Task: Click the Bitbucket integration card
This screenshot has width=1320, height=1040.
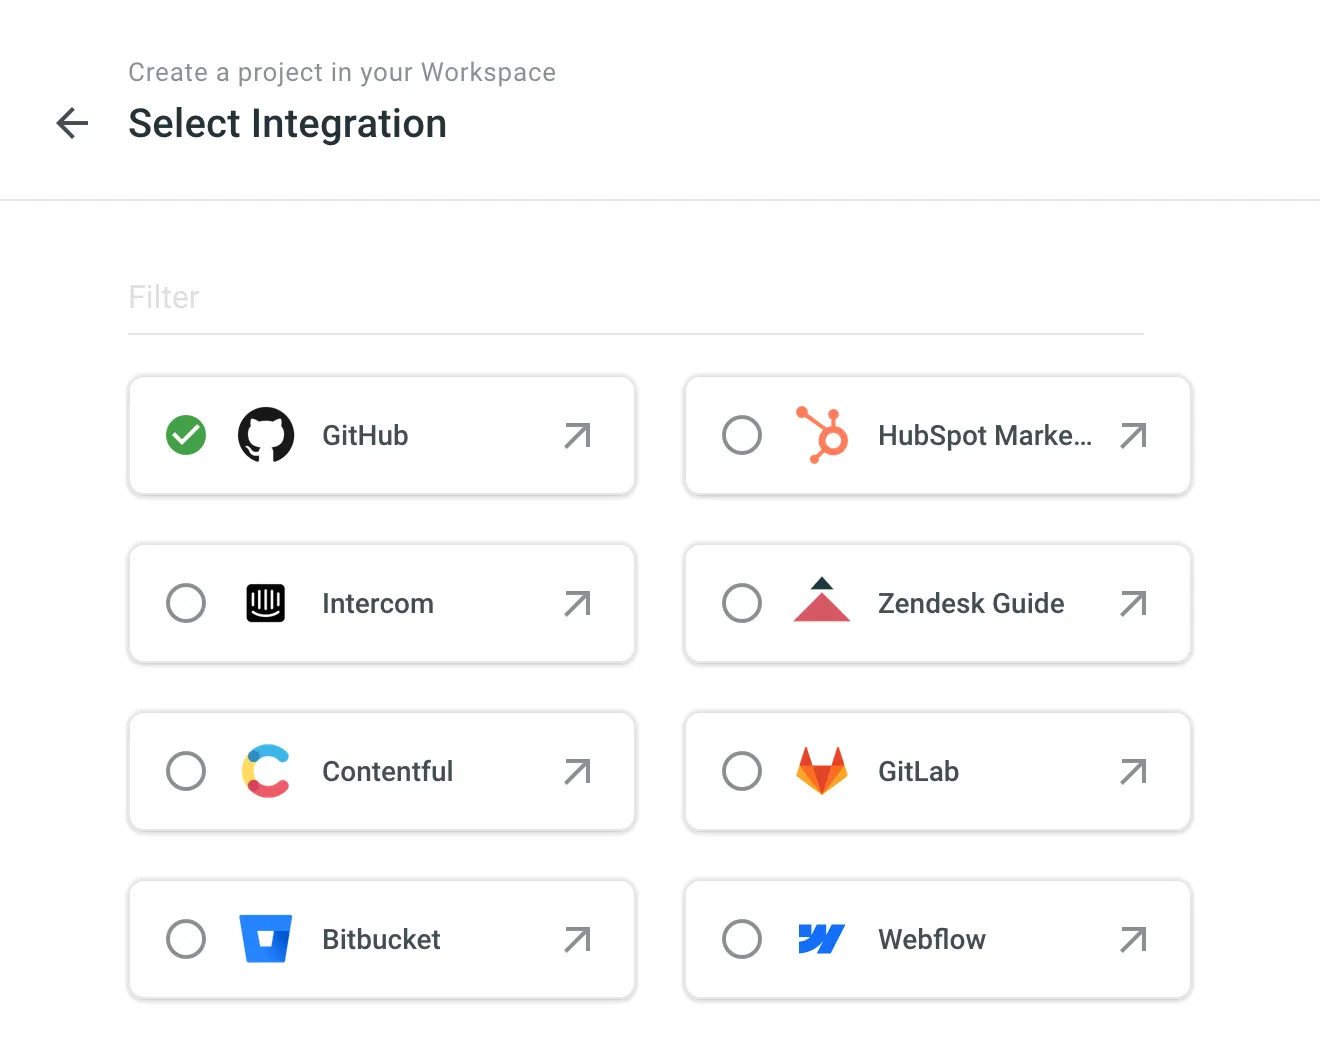Action: tap(381, 939)
